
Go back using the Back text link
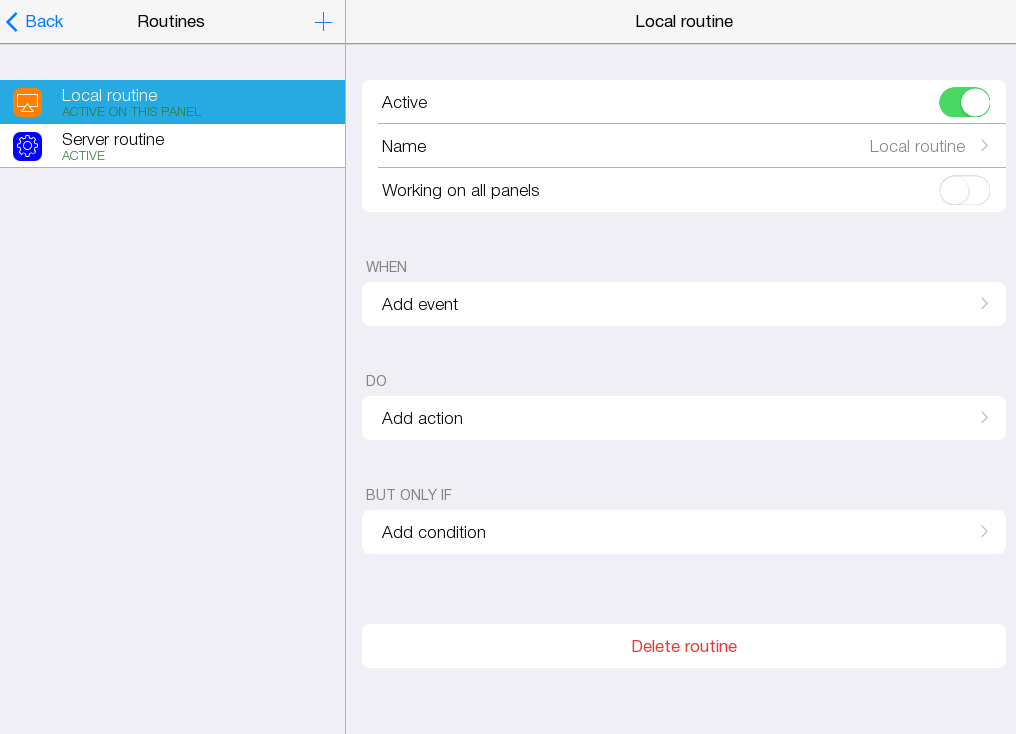pos(44,22)
